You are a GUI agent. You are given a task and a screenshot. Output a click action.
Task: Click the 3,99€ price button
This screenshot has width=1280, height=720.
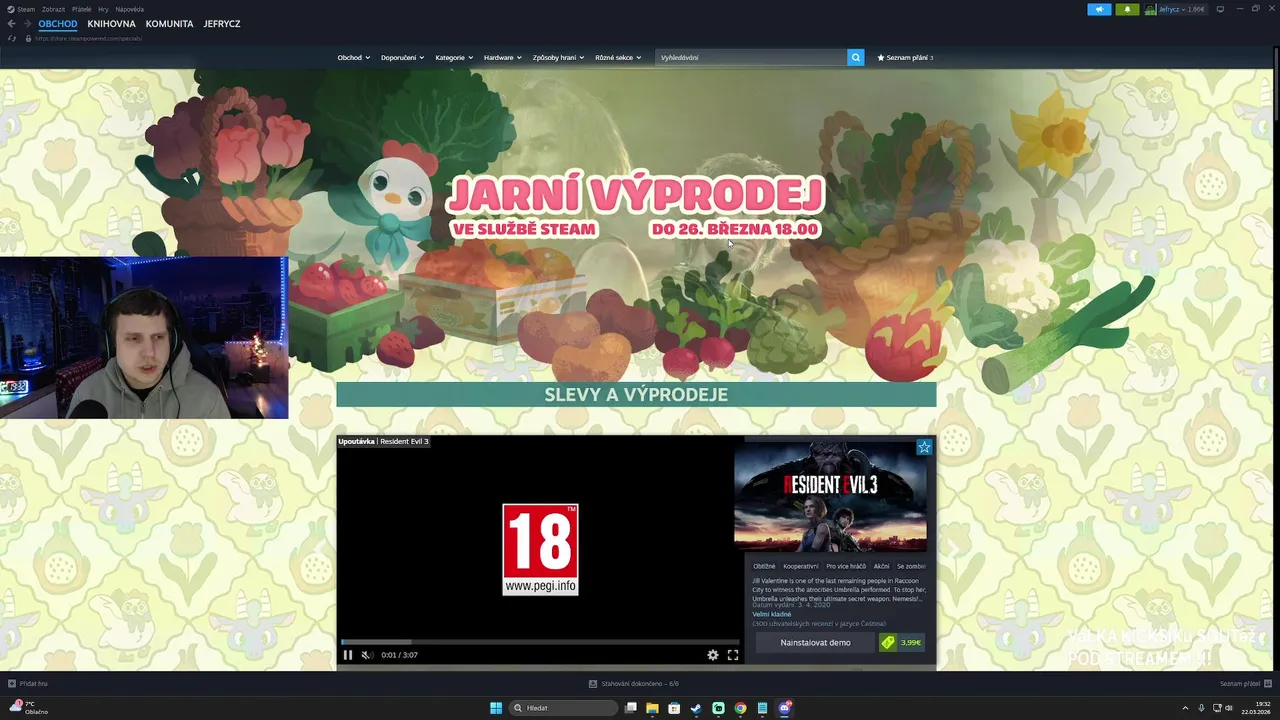pos(911,642)
